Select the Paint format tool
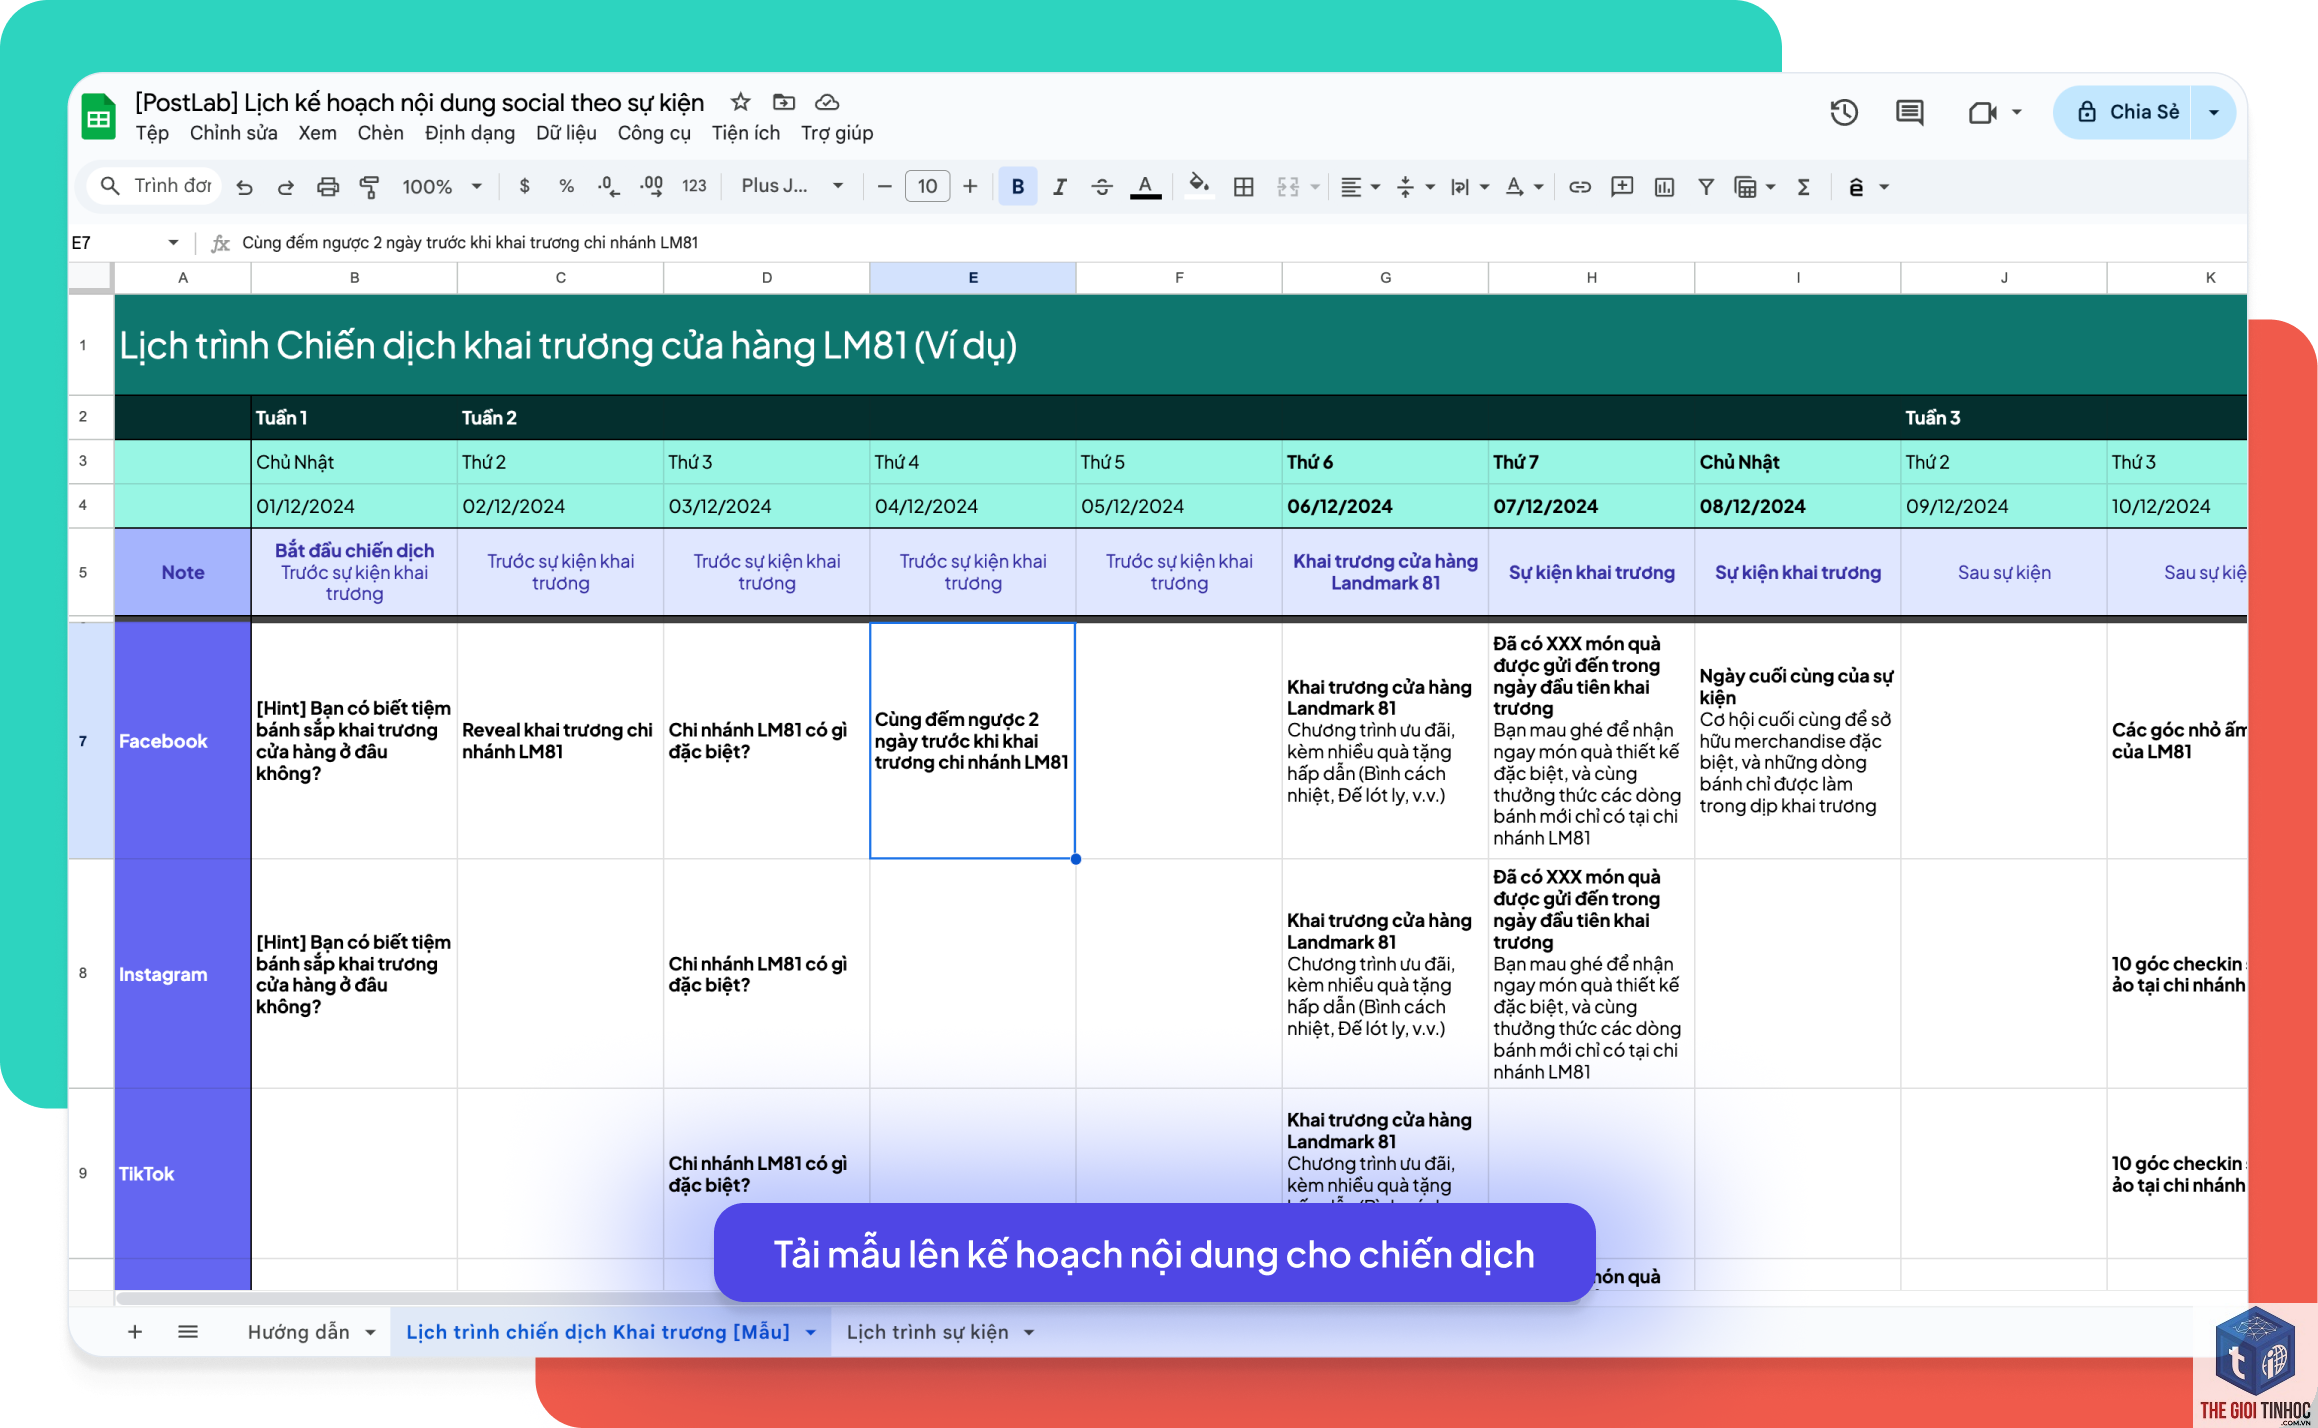The height and width of the screenshot is (1428, 2318). (x=369, y=187)
